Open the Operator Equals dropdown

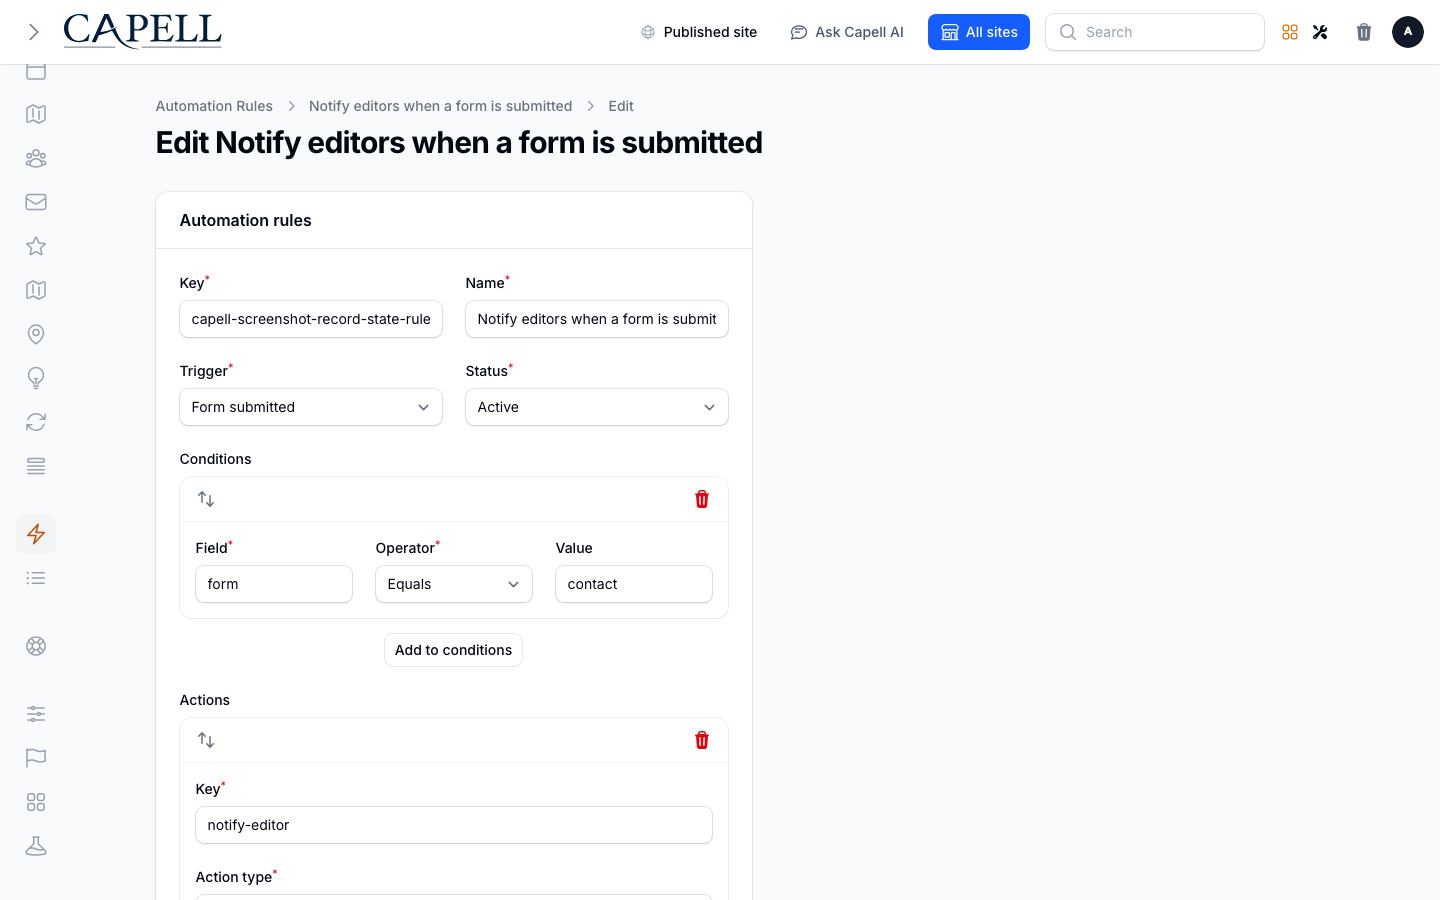pos(454,584)
